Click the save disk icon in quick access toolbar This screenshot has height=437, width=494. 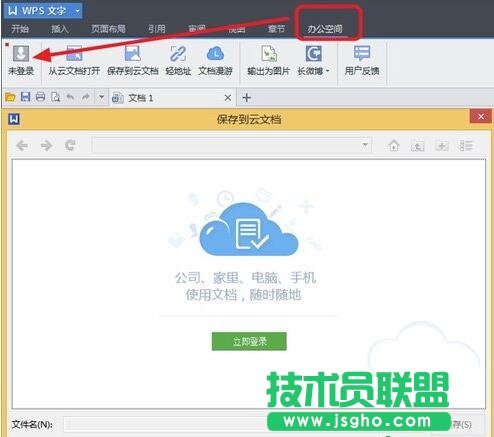25,97
